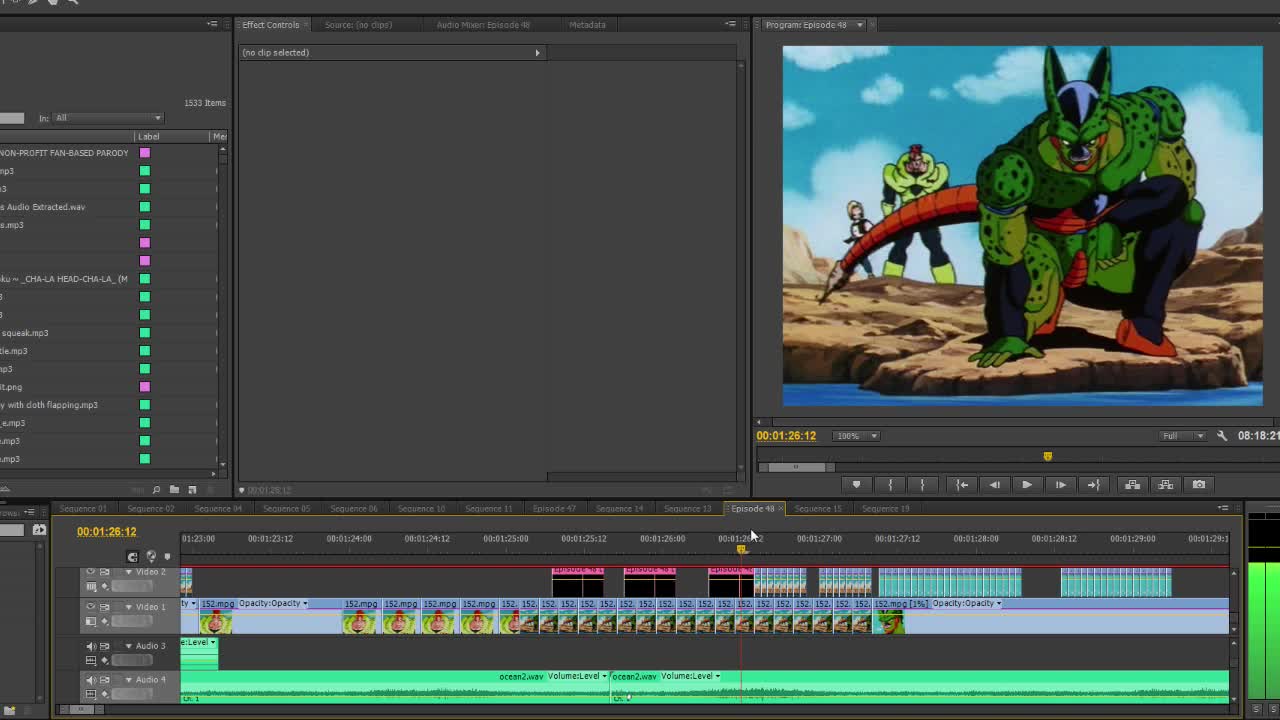
Task: Click the Export Frame camera icon
Action: pos(1199,485)
